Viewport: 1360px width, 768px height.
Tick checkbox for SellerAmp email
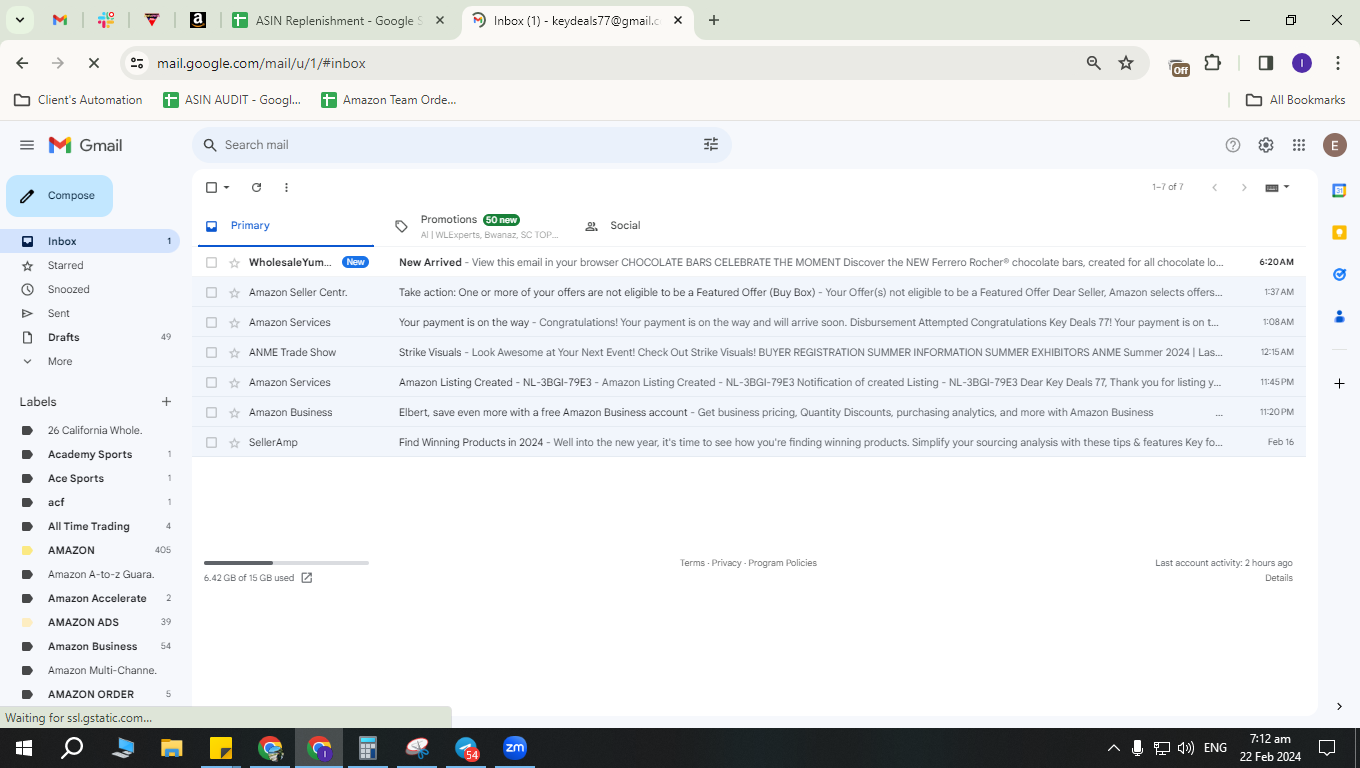(211, 442)
